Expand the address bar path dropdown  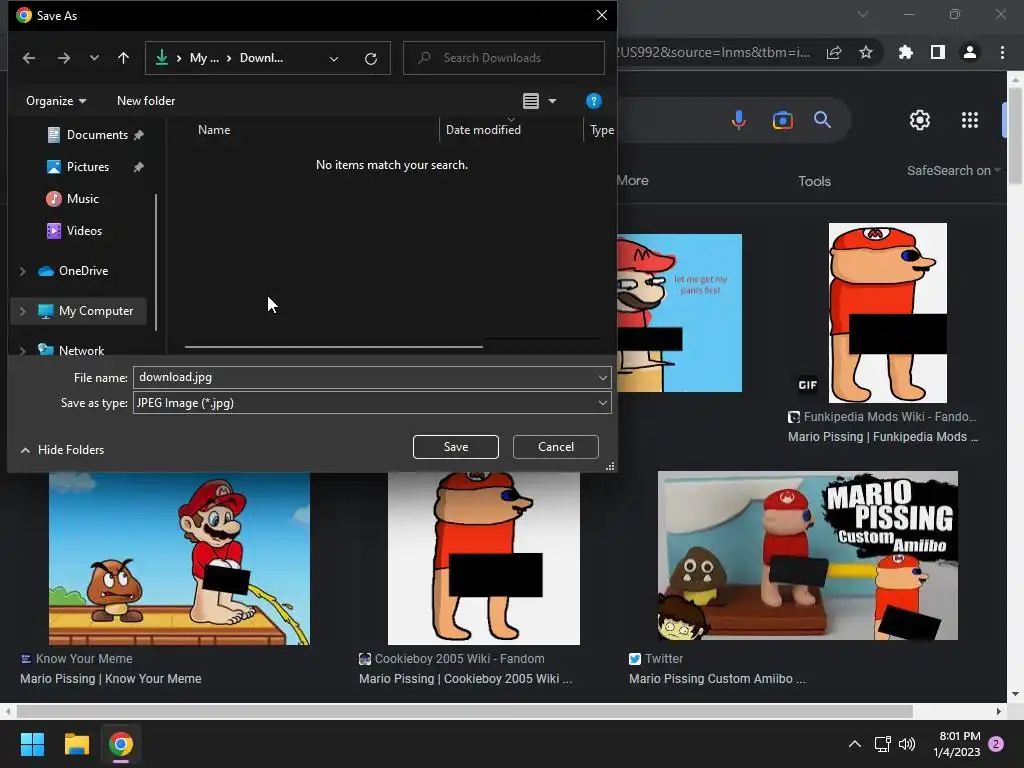[334, 59]
